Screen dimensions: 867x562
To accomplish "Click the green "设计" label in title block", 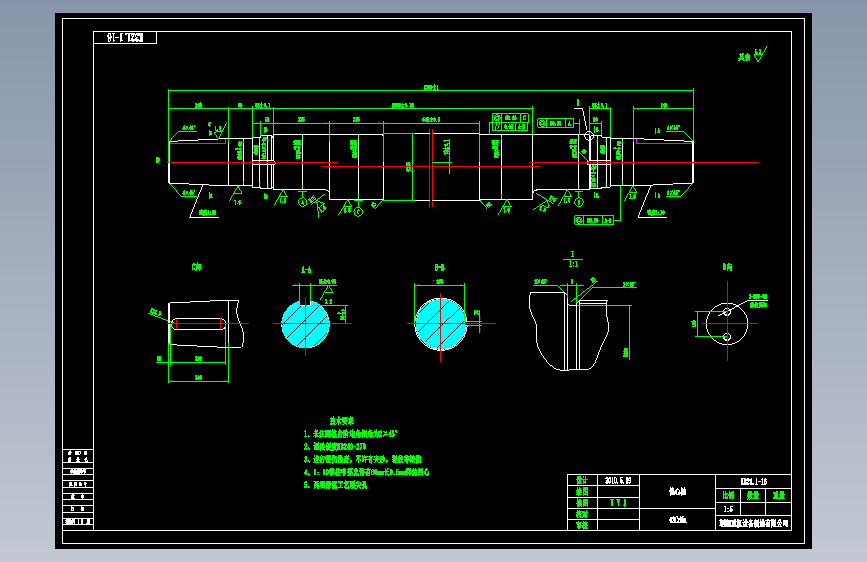I will pos(582,480).
